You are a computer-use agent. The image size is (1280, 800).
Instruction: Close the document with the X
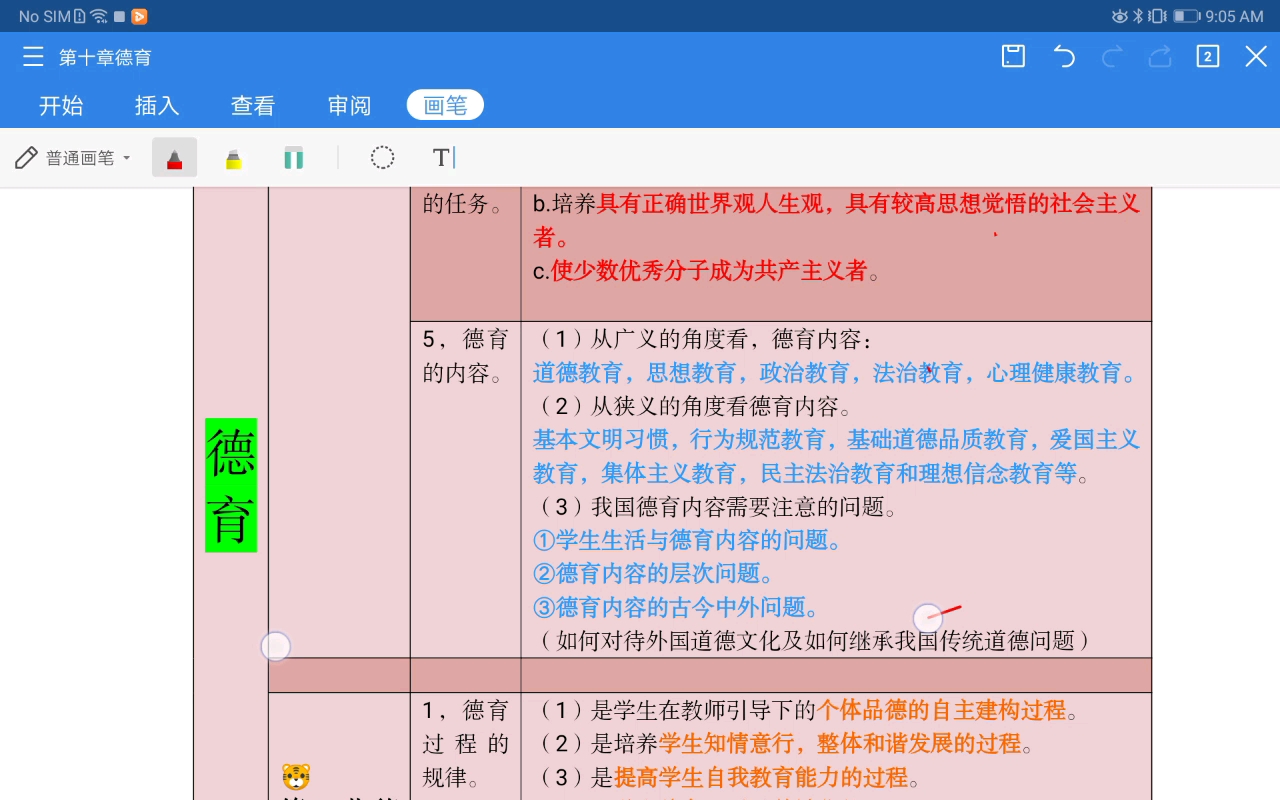click(x=1256, y=57)
